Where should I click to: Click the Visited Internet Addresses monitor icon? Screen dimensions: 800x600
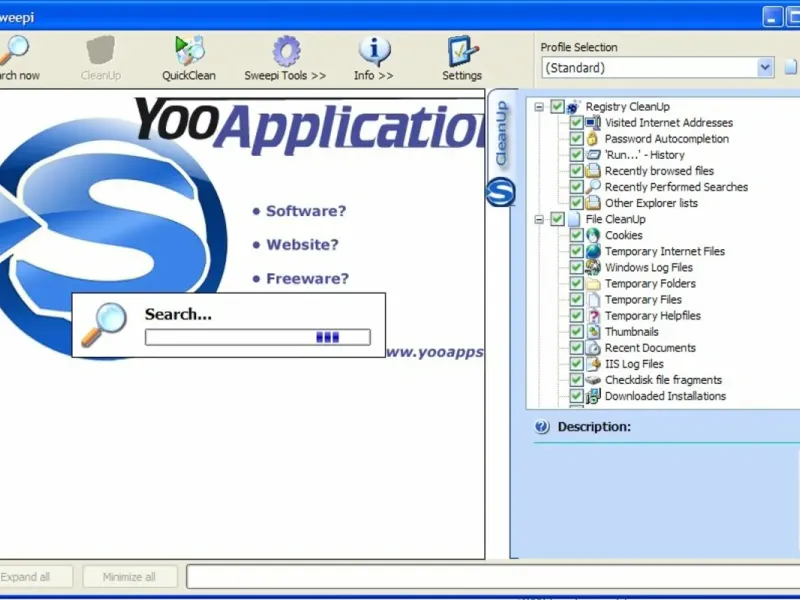point(593,122)
